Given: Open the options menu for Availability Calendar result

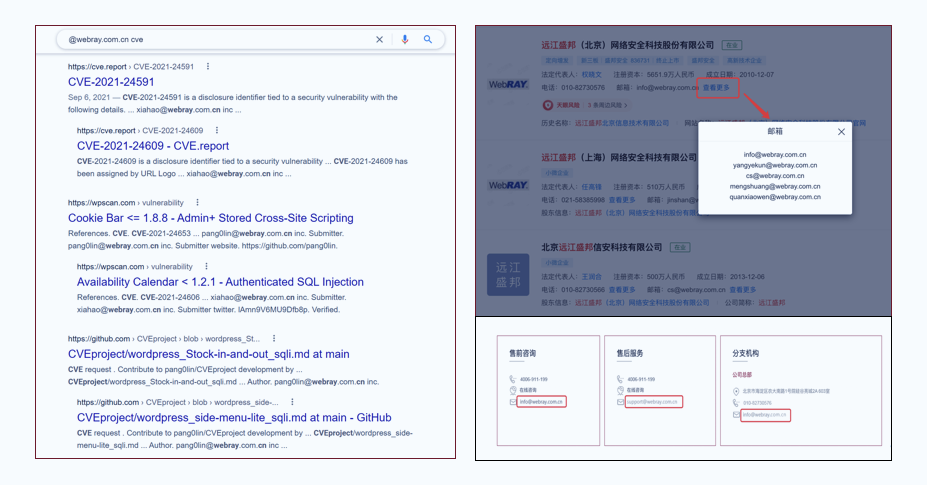Looking at the screenshot, I should [x=206, y=266].
